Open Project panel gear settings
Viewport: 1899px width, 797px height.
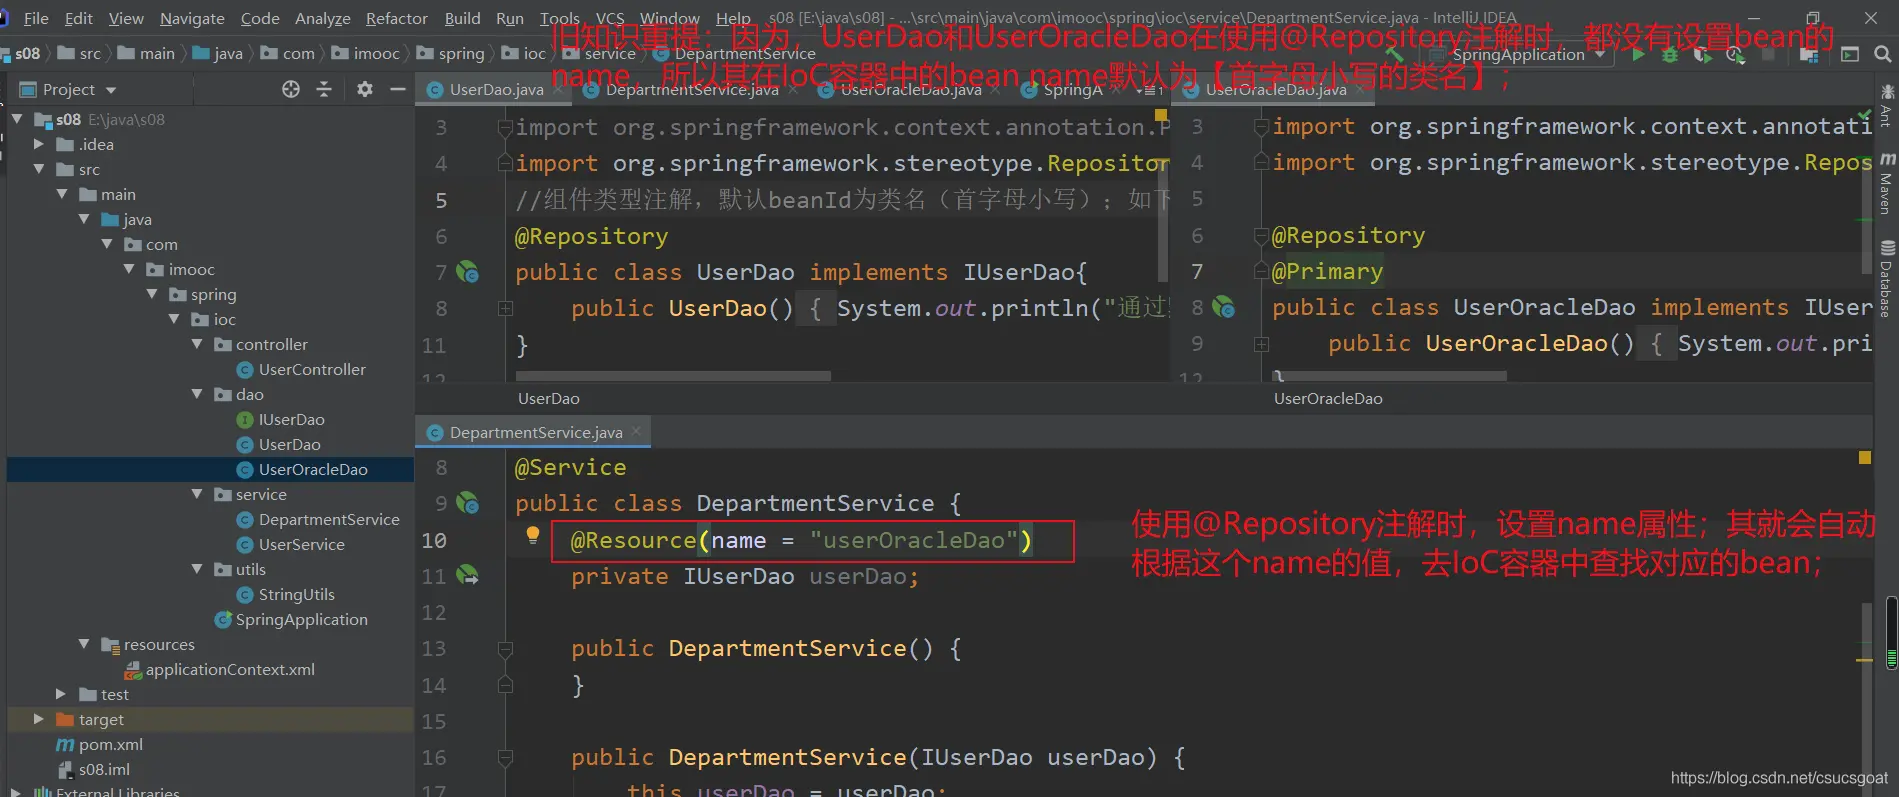(x=365, y=89)
